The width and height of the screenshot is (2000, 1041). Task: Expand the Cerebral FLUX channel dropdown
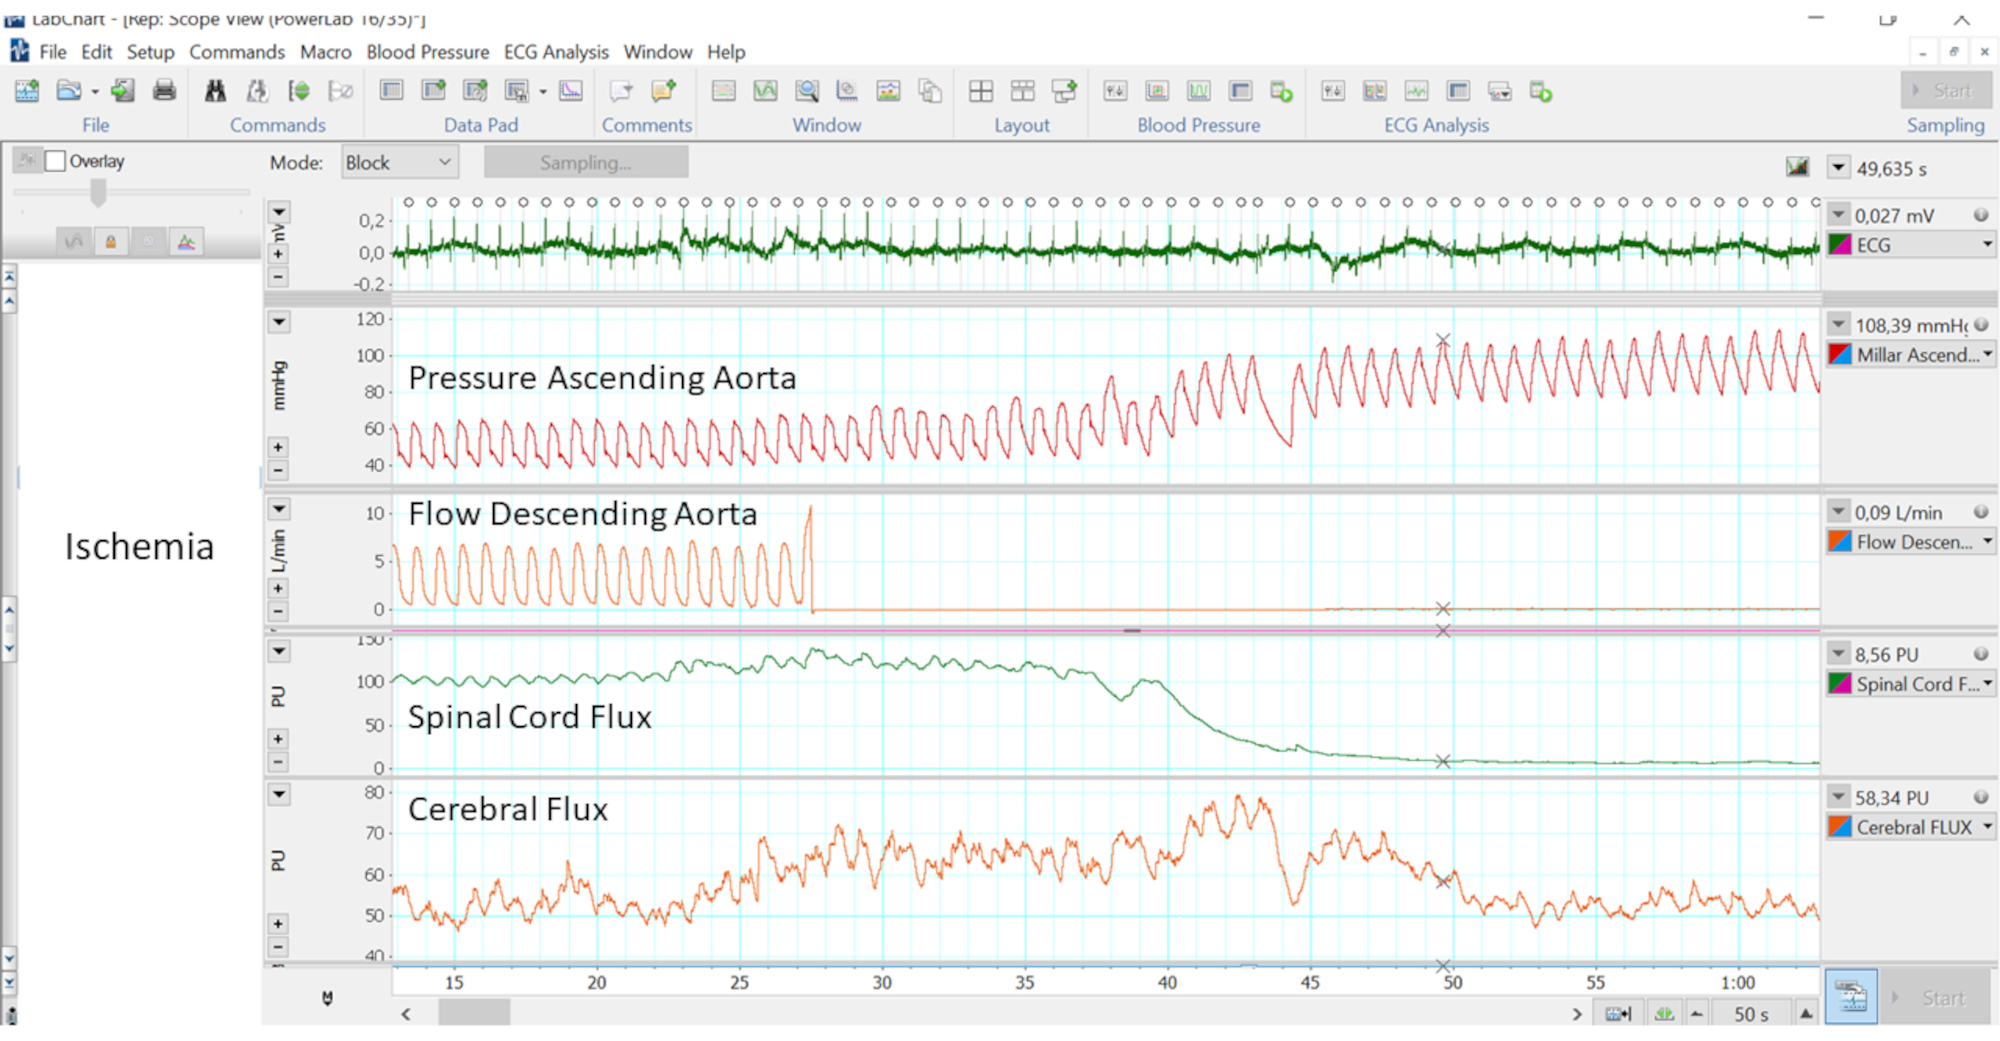(x=1987, y=827)
